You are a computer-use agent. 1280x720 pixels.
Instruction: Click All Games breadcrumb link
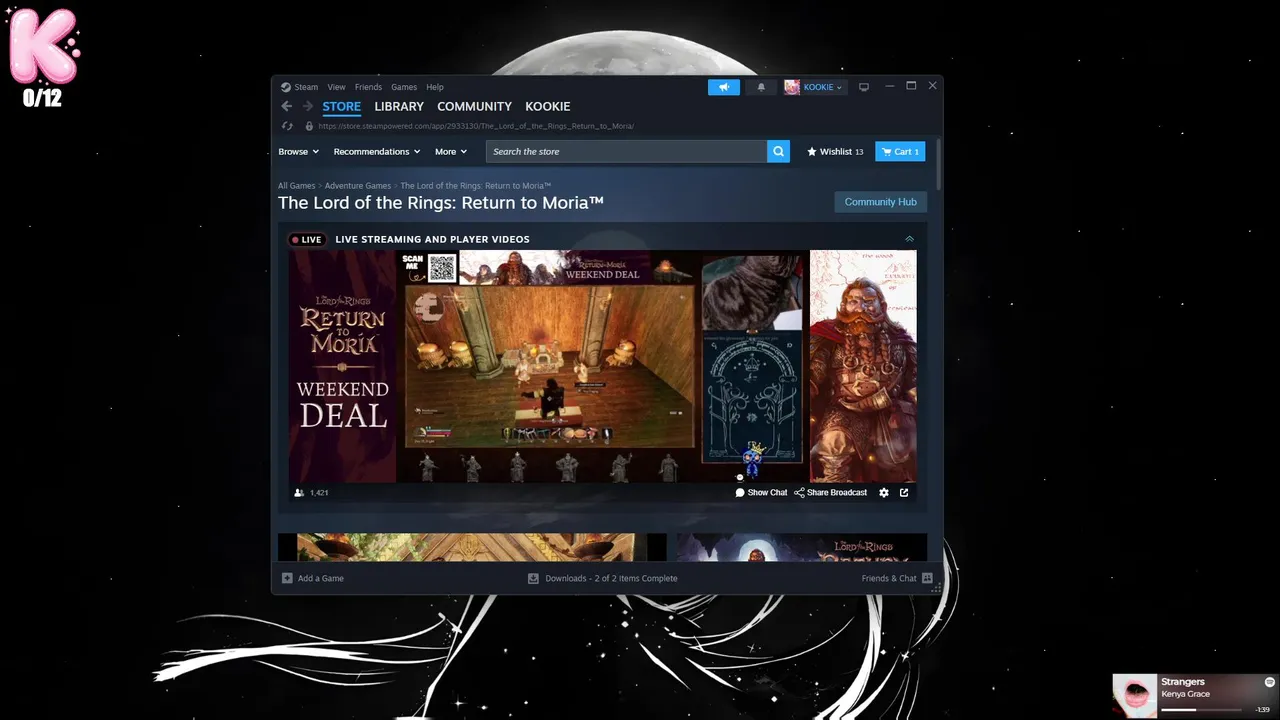point(296,186)
